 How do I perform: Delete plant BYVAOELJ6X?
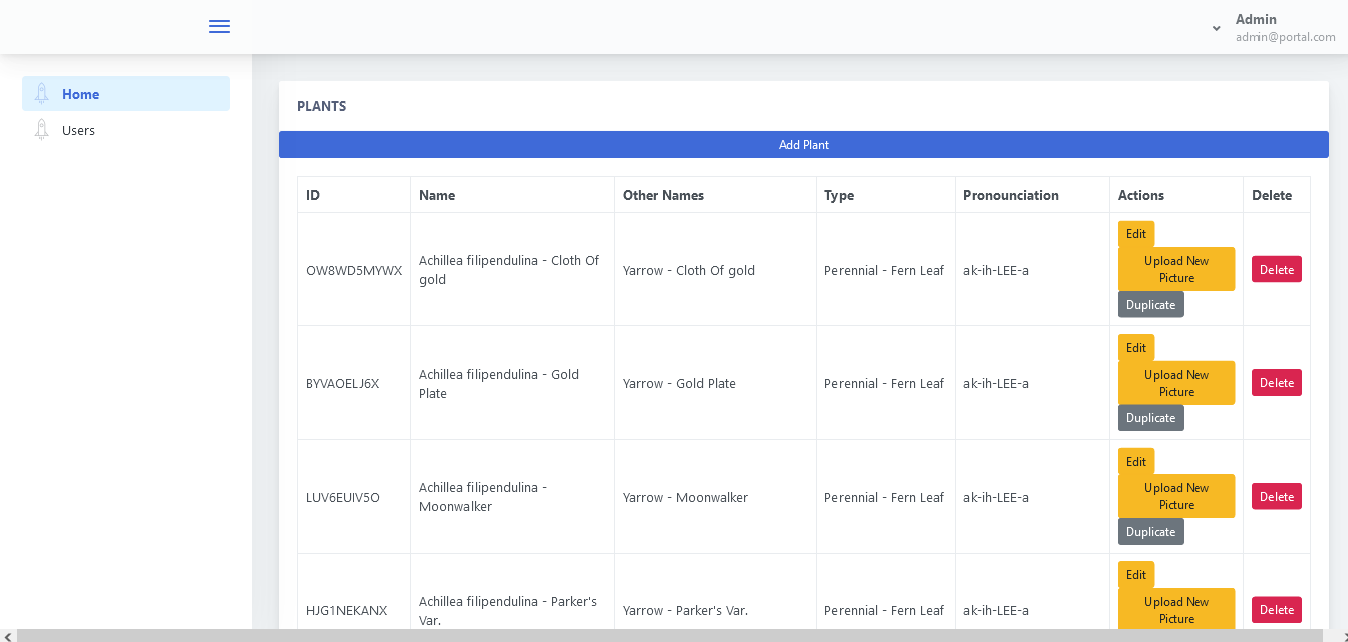click(x=1276, y=383)
